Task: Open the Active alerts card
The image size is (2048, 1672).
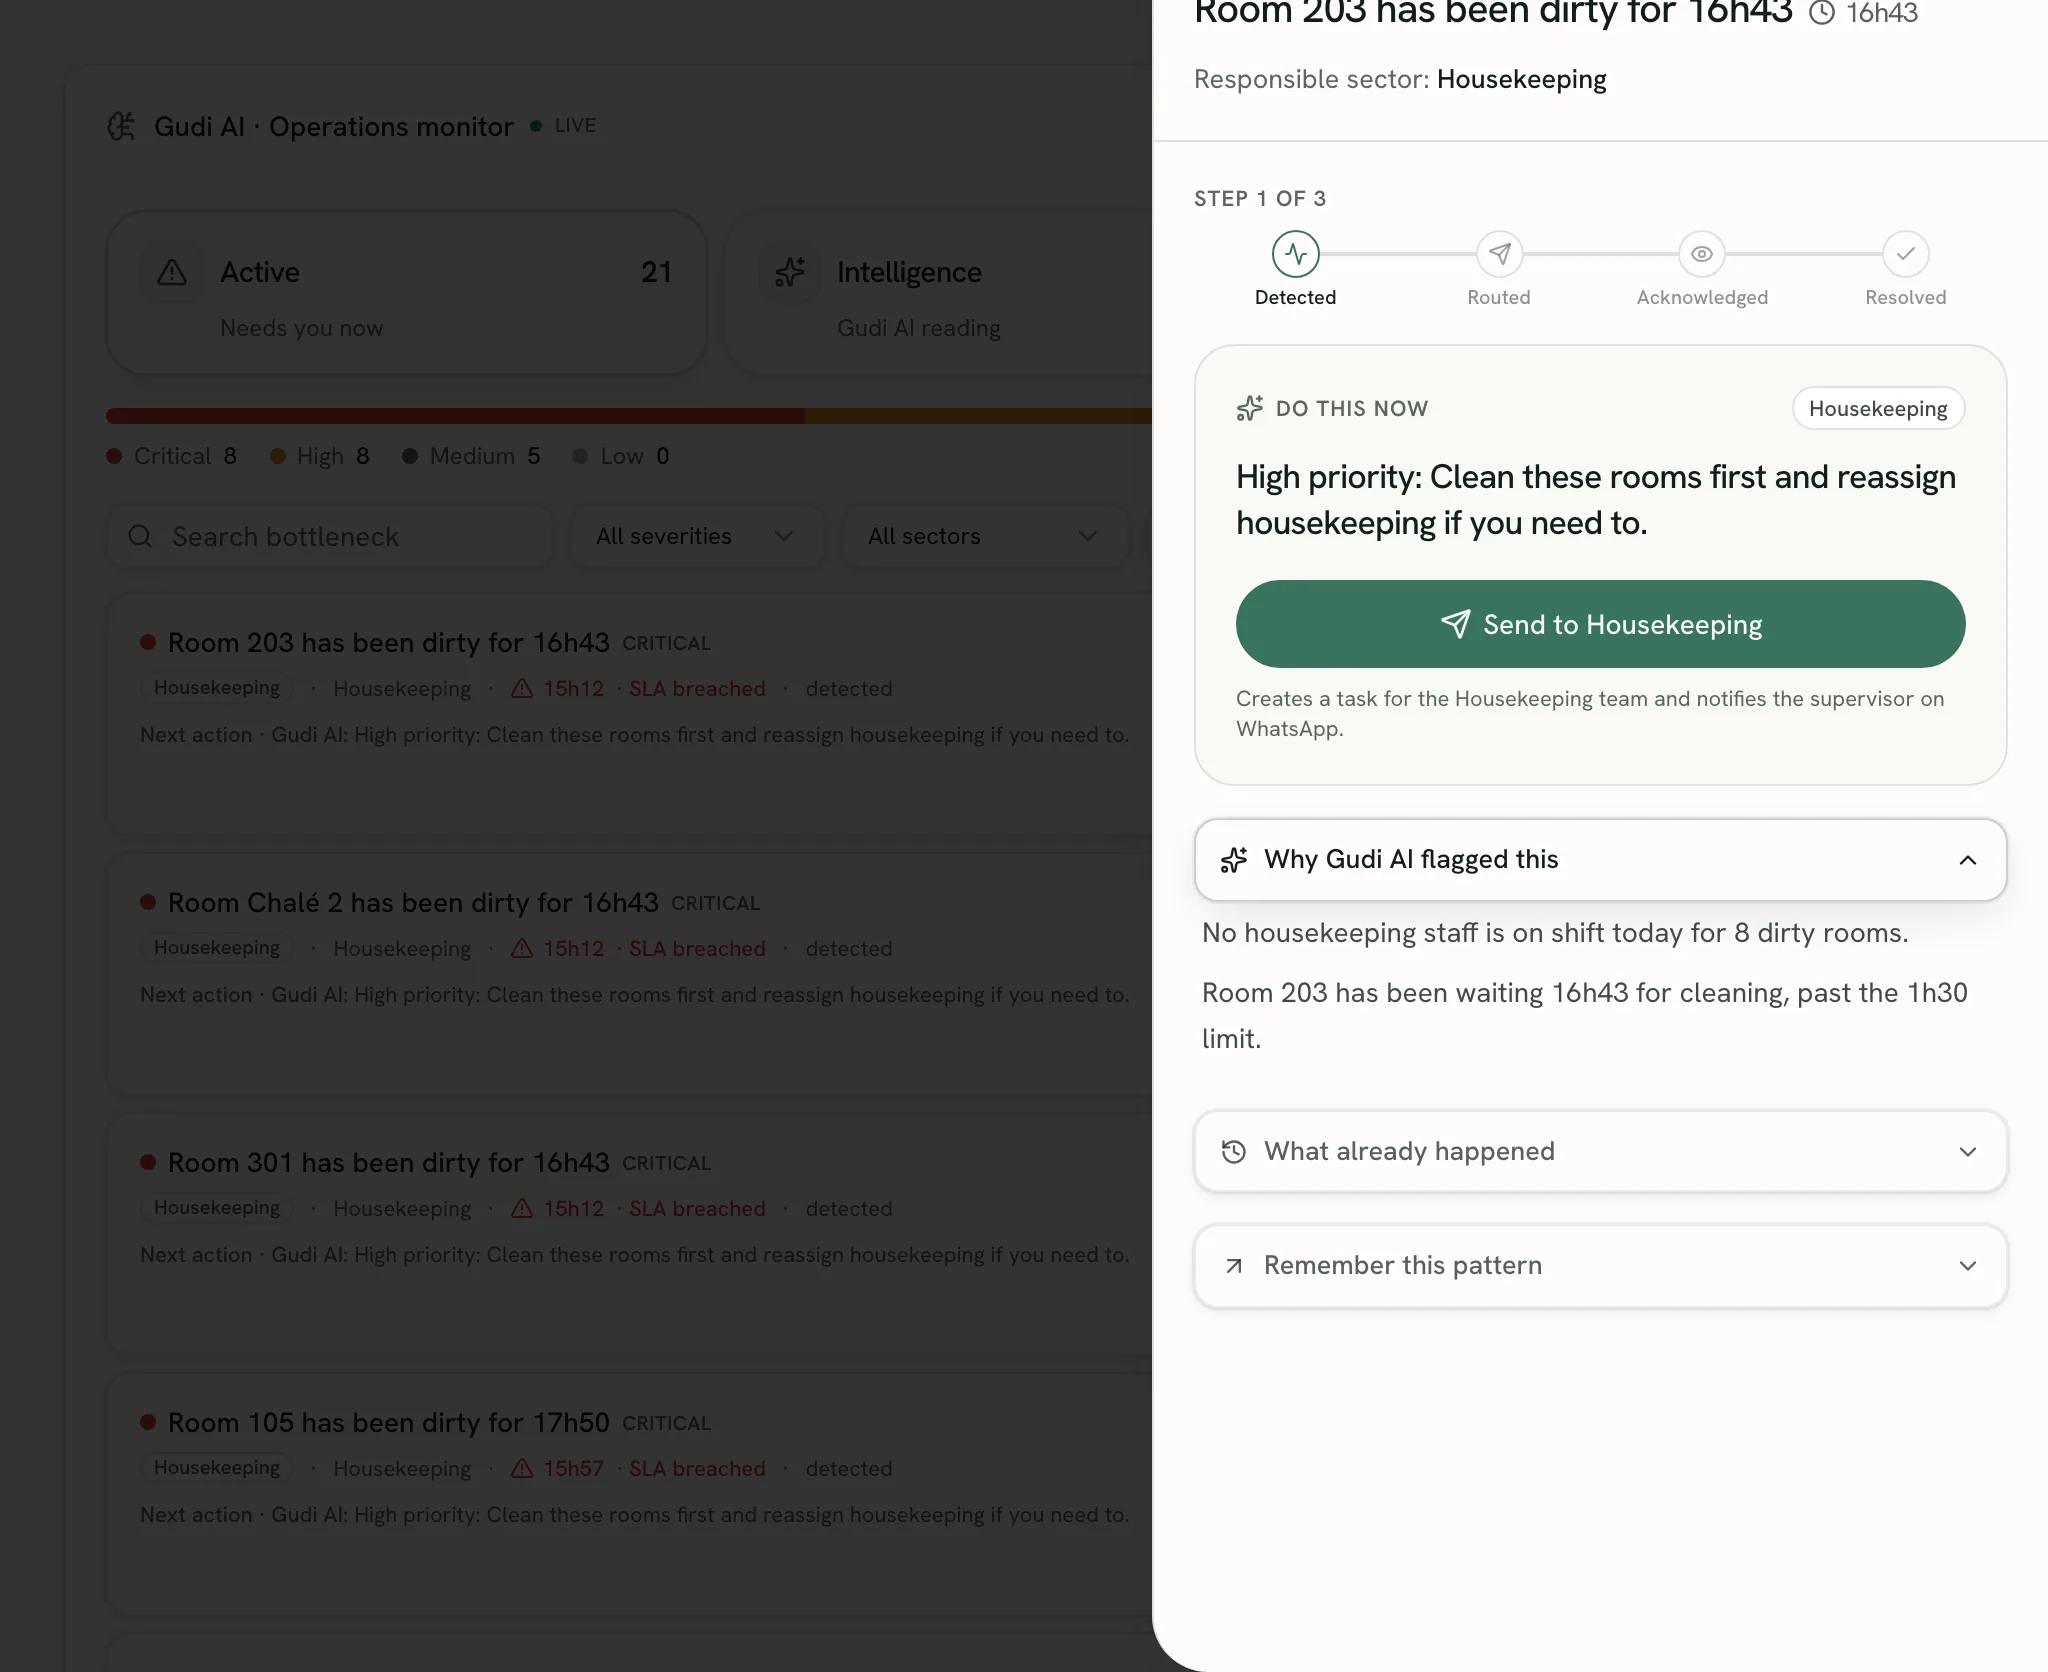Action: click(x=407, y=293)
